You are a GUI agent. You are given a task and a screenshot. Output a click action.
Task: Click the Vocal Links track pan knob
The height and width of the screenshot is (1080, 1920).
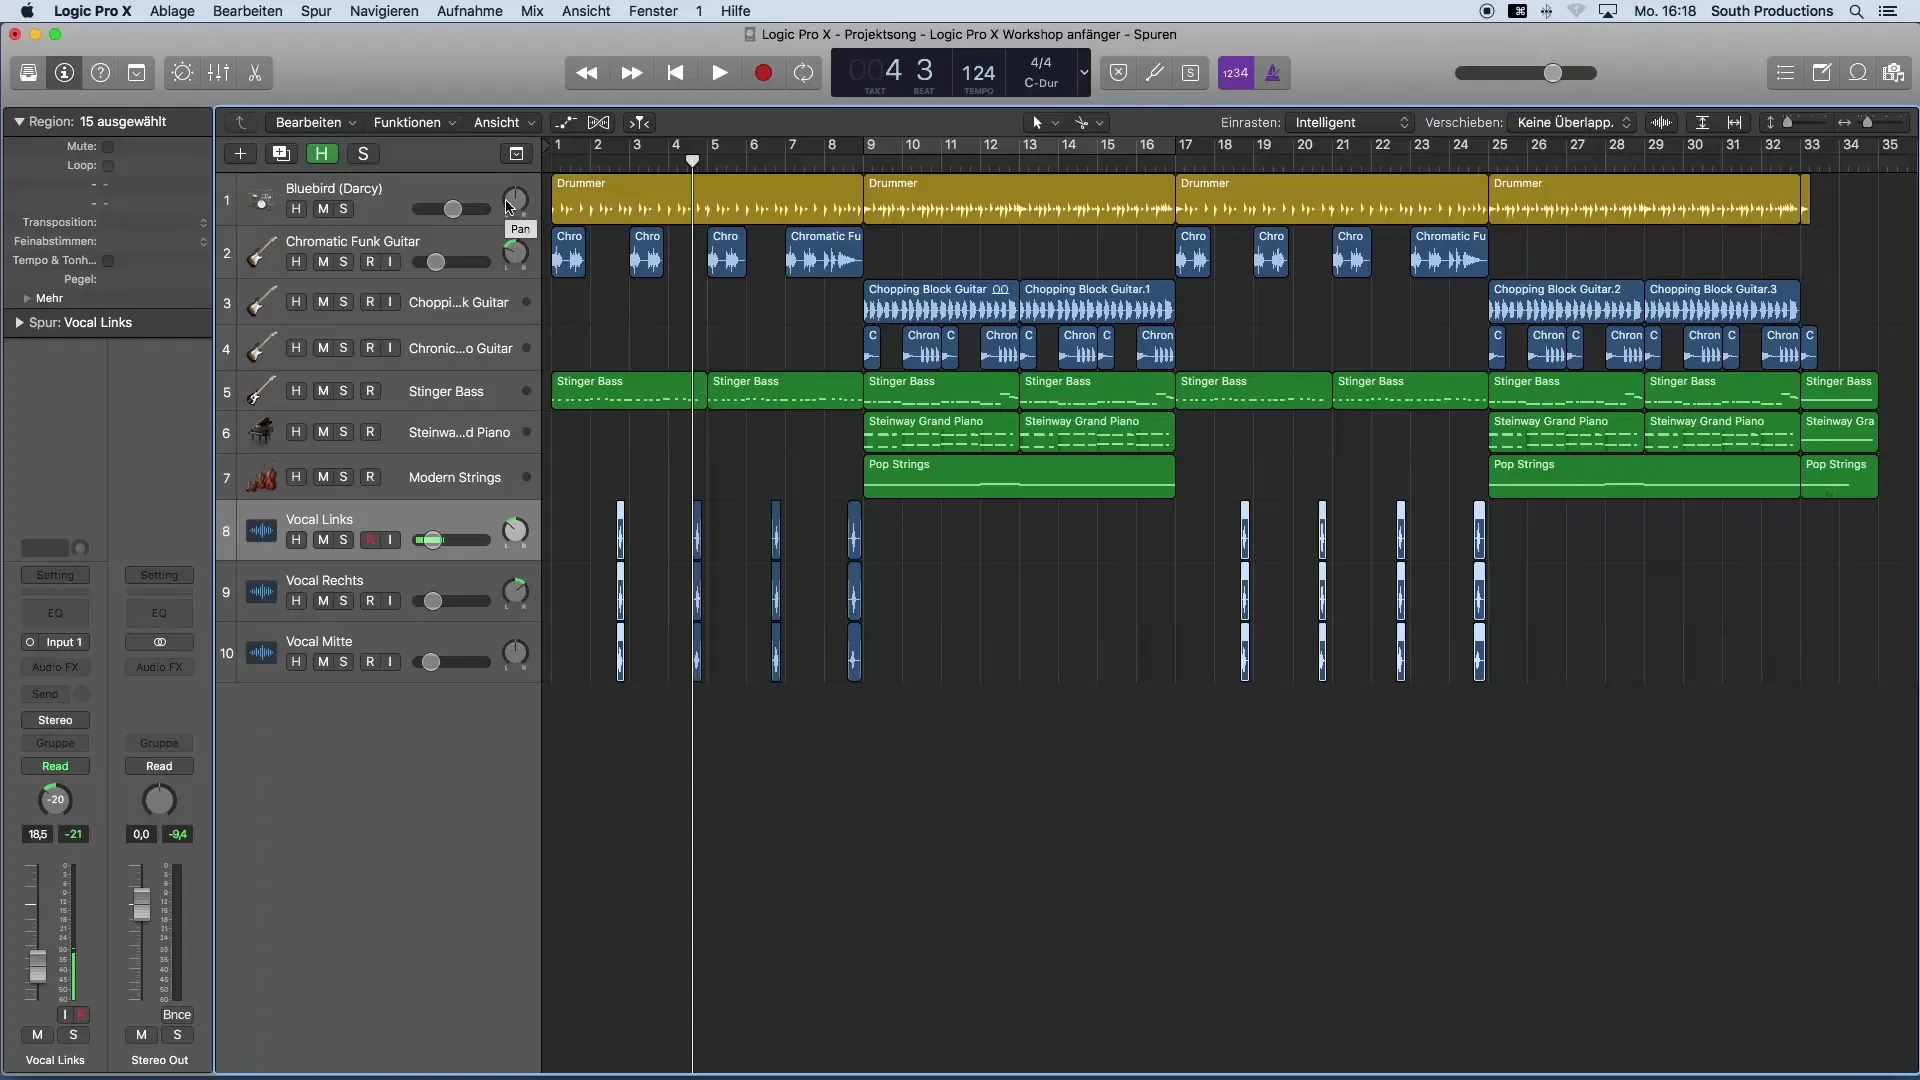coord(515,531)
